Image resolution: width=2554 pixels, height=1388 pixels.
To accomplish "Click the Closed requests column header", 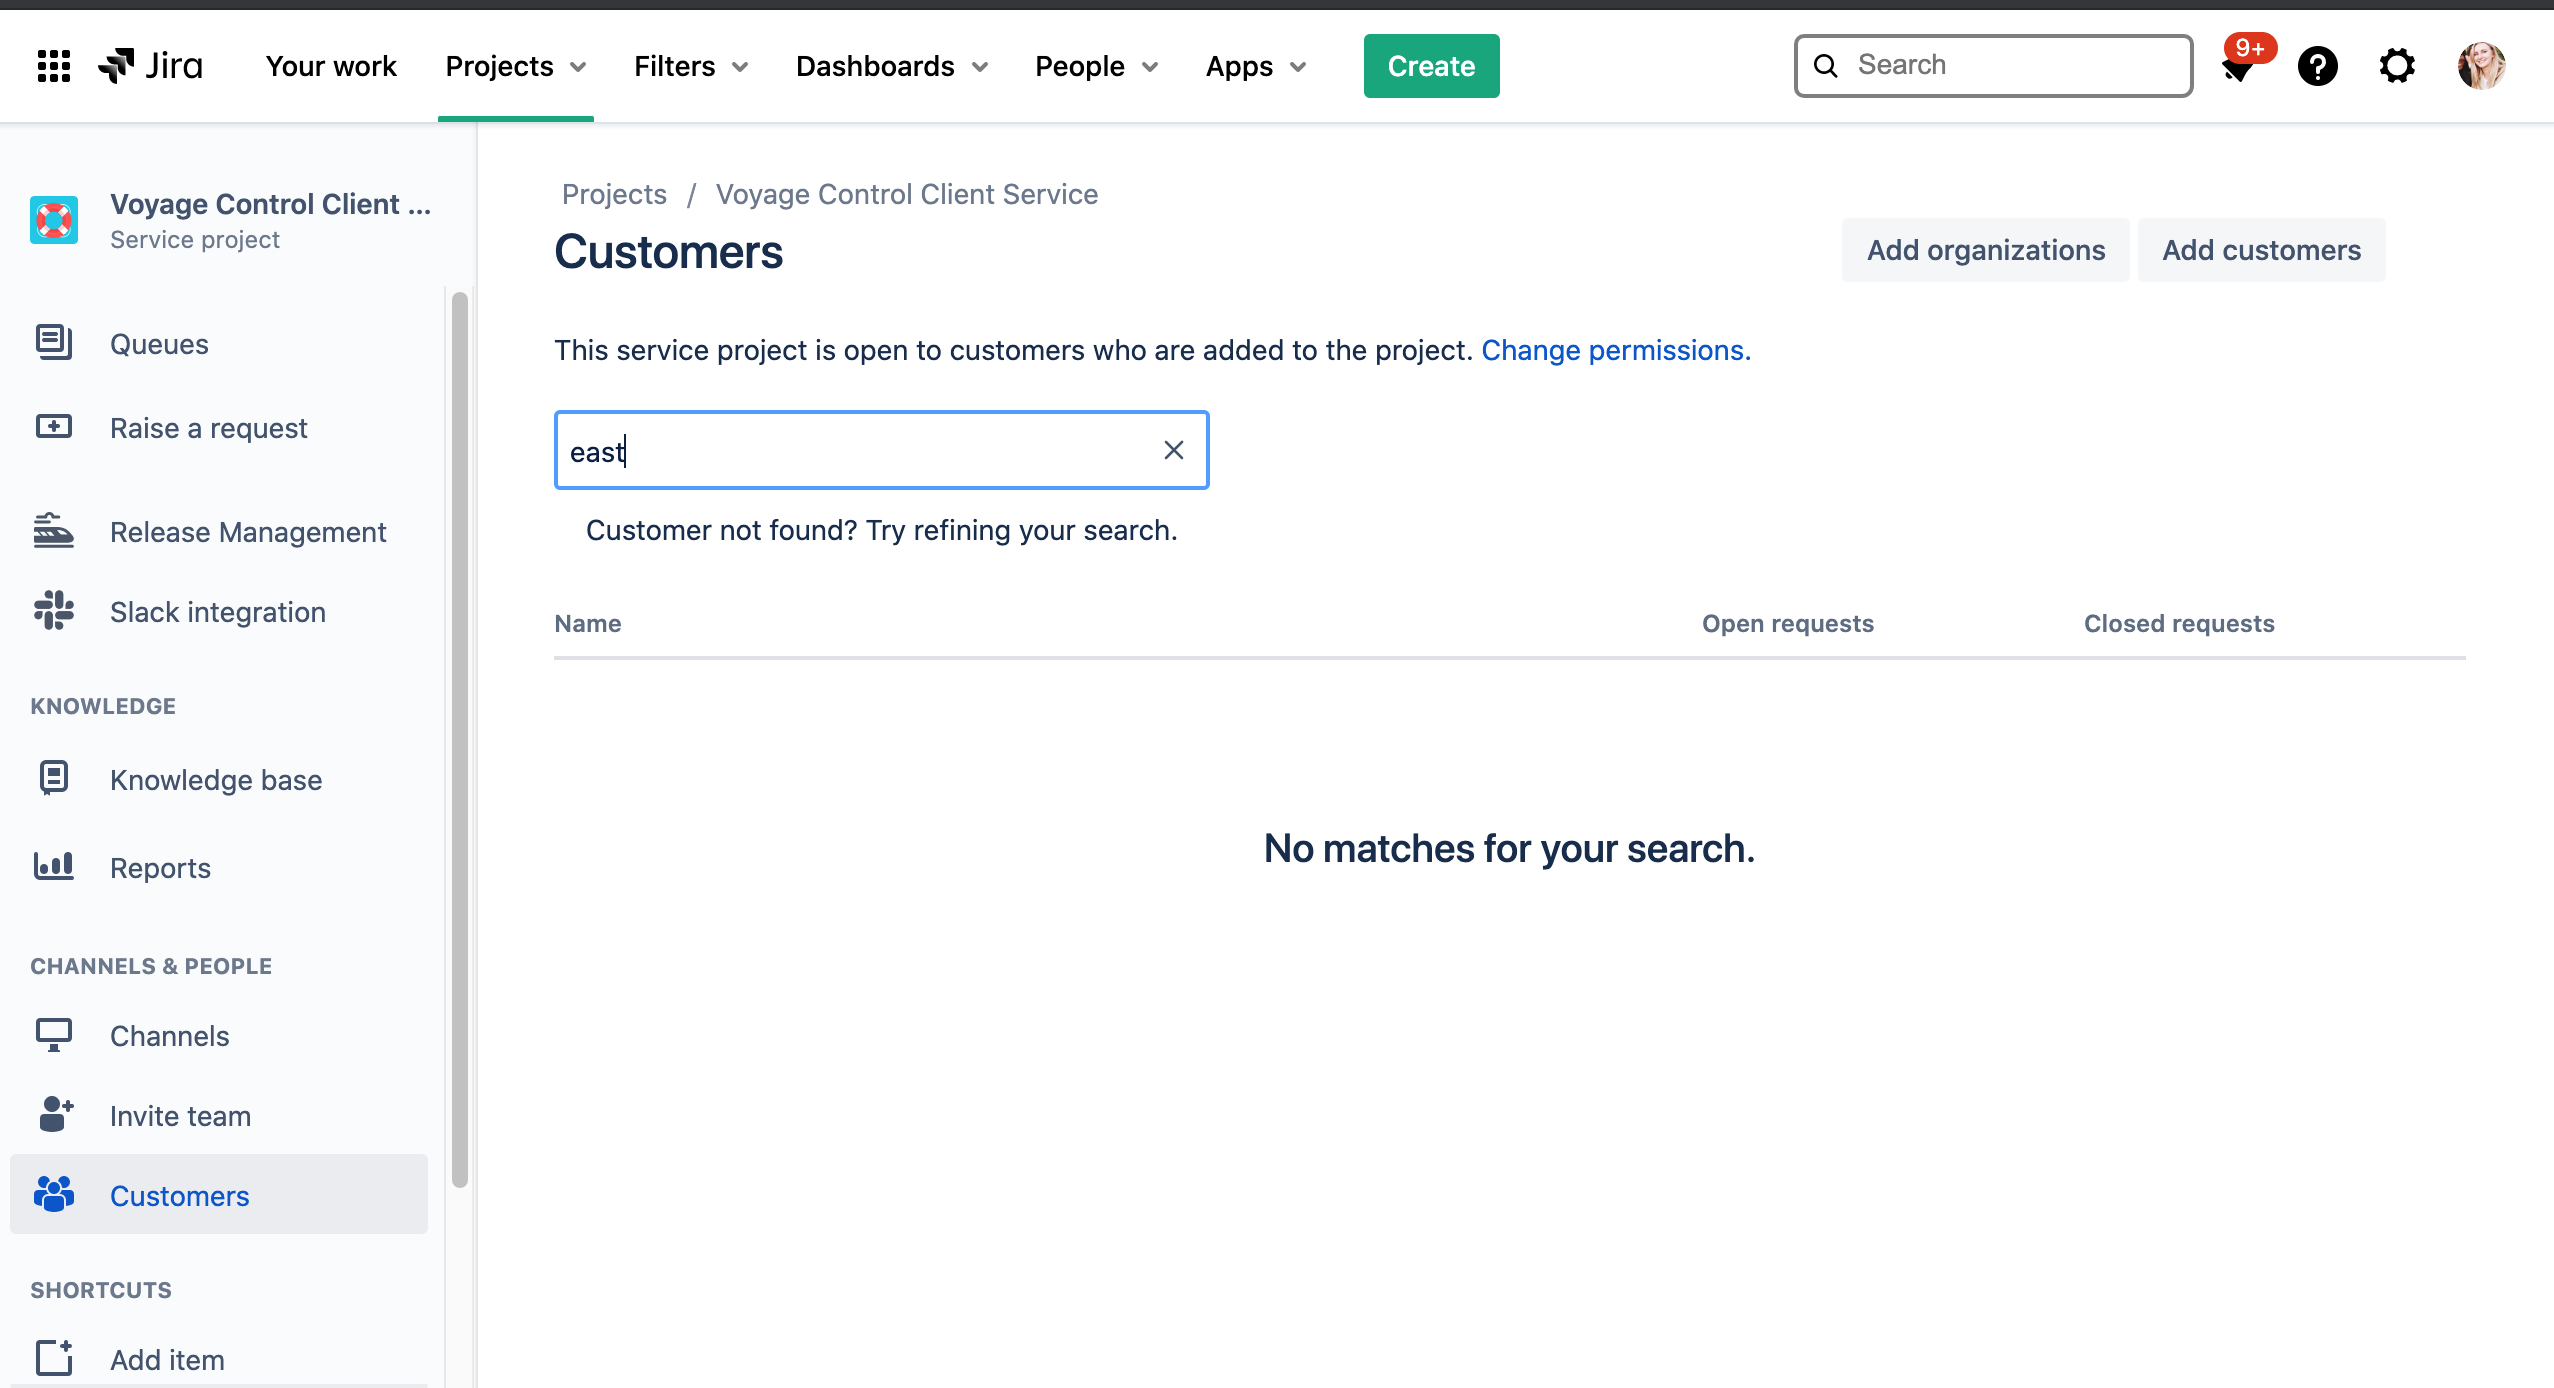I will pyautogui.click(x=2179, y=623).
